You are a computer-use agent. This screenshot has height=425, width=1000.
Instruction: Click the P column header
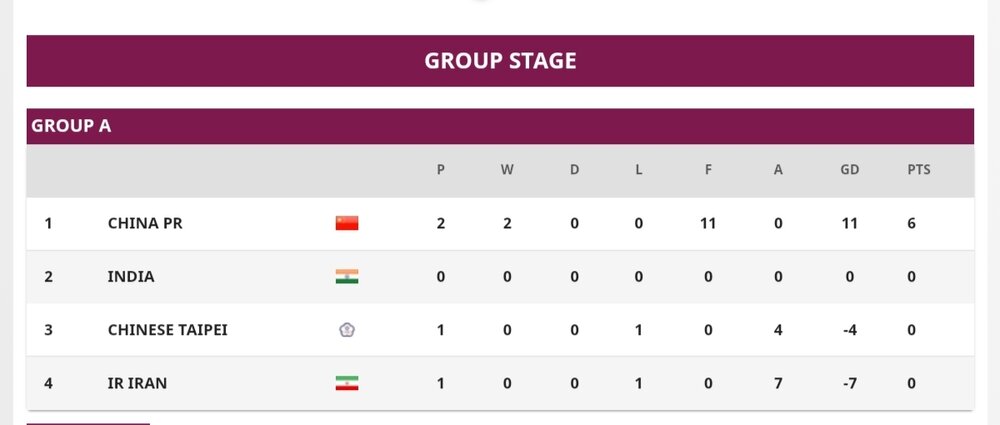click(x=441, y=170)
